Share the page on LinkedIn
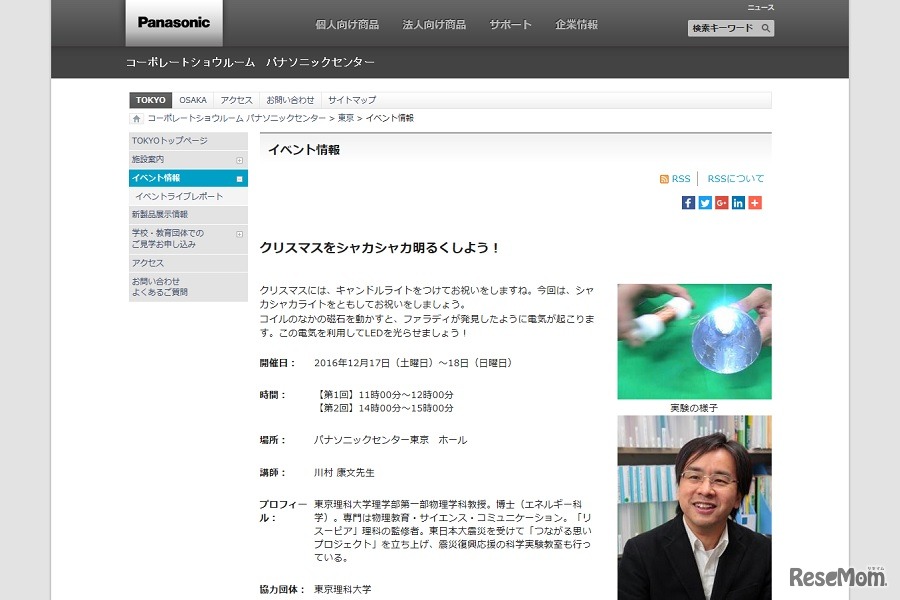This screenshot has width=900, height=600. pos(738,203)
